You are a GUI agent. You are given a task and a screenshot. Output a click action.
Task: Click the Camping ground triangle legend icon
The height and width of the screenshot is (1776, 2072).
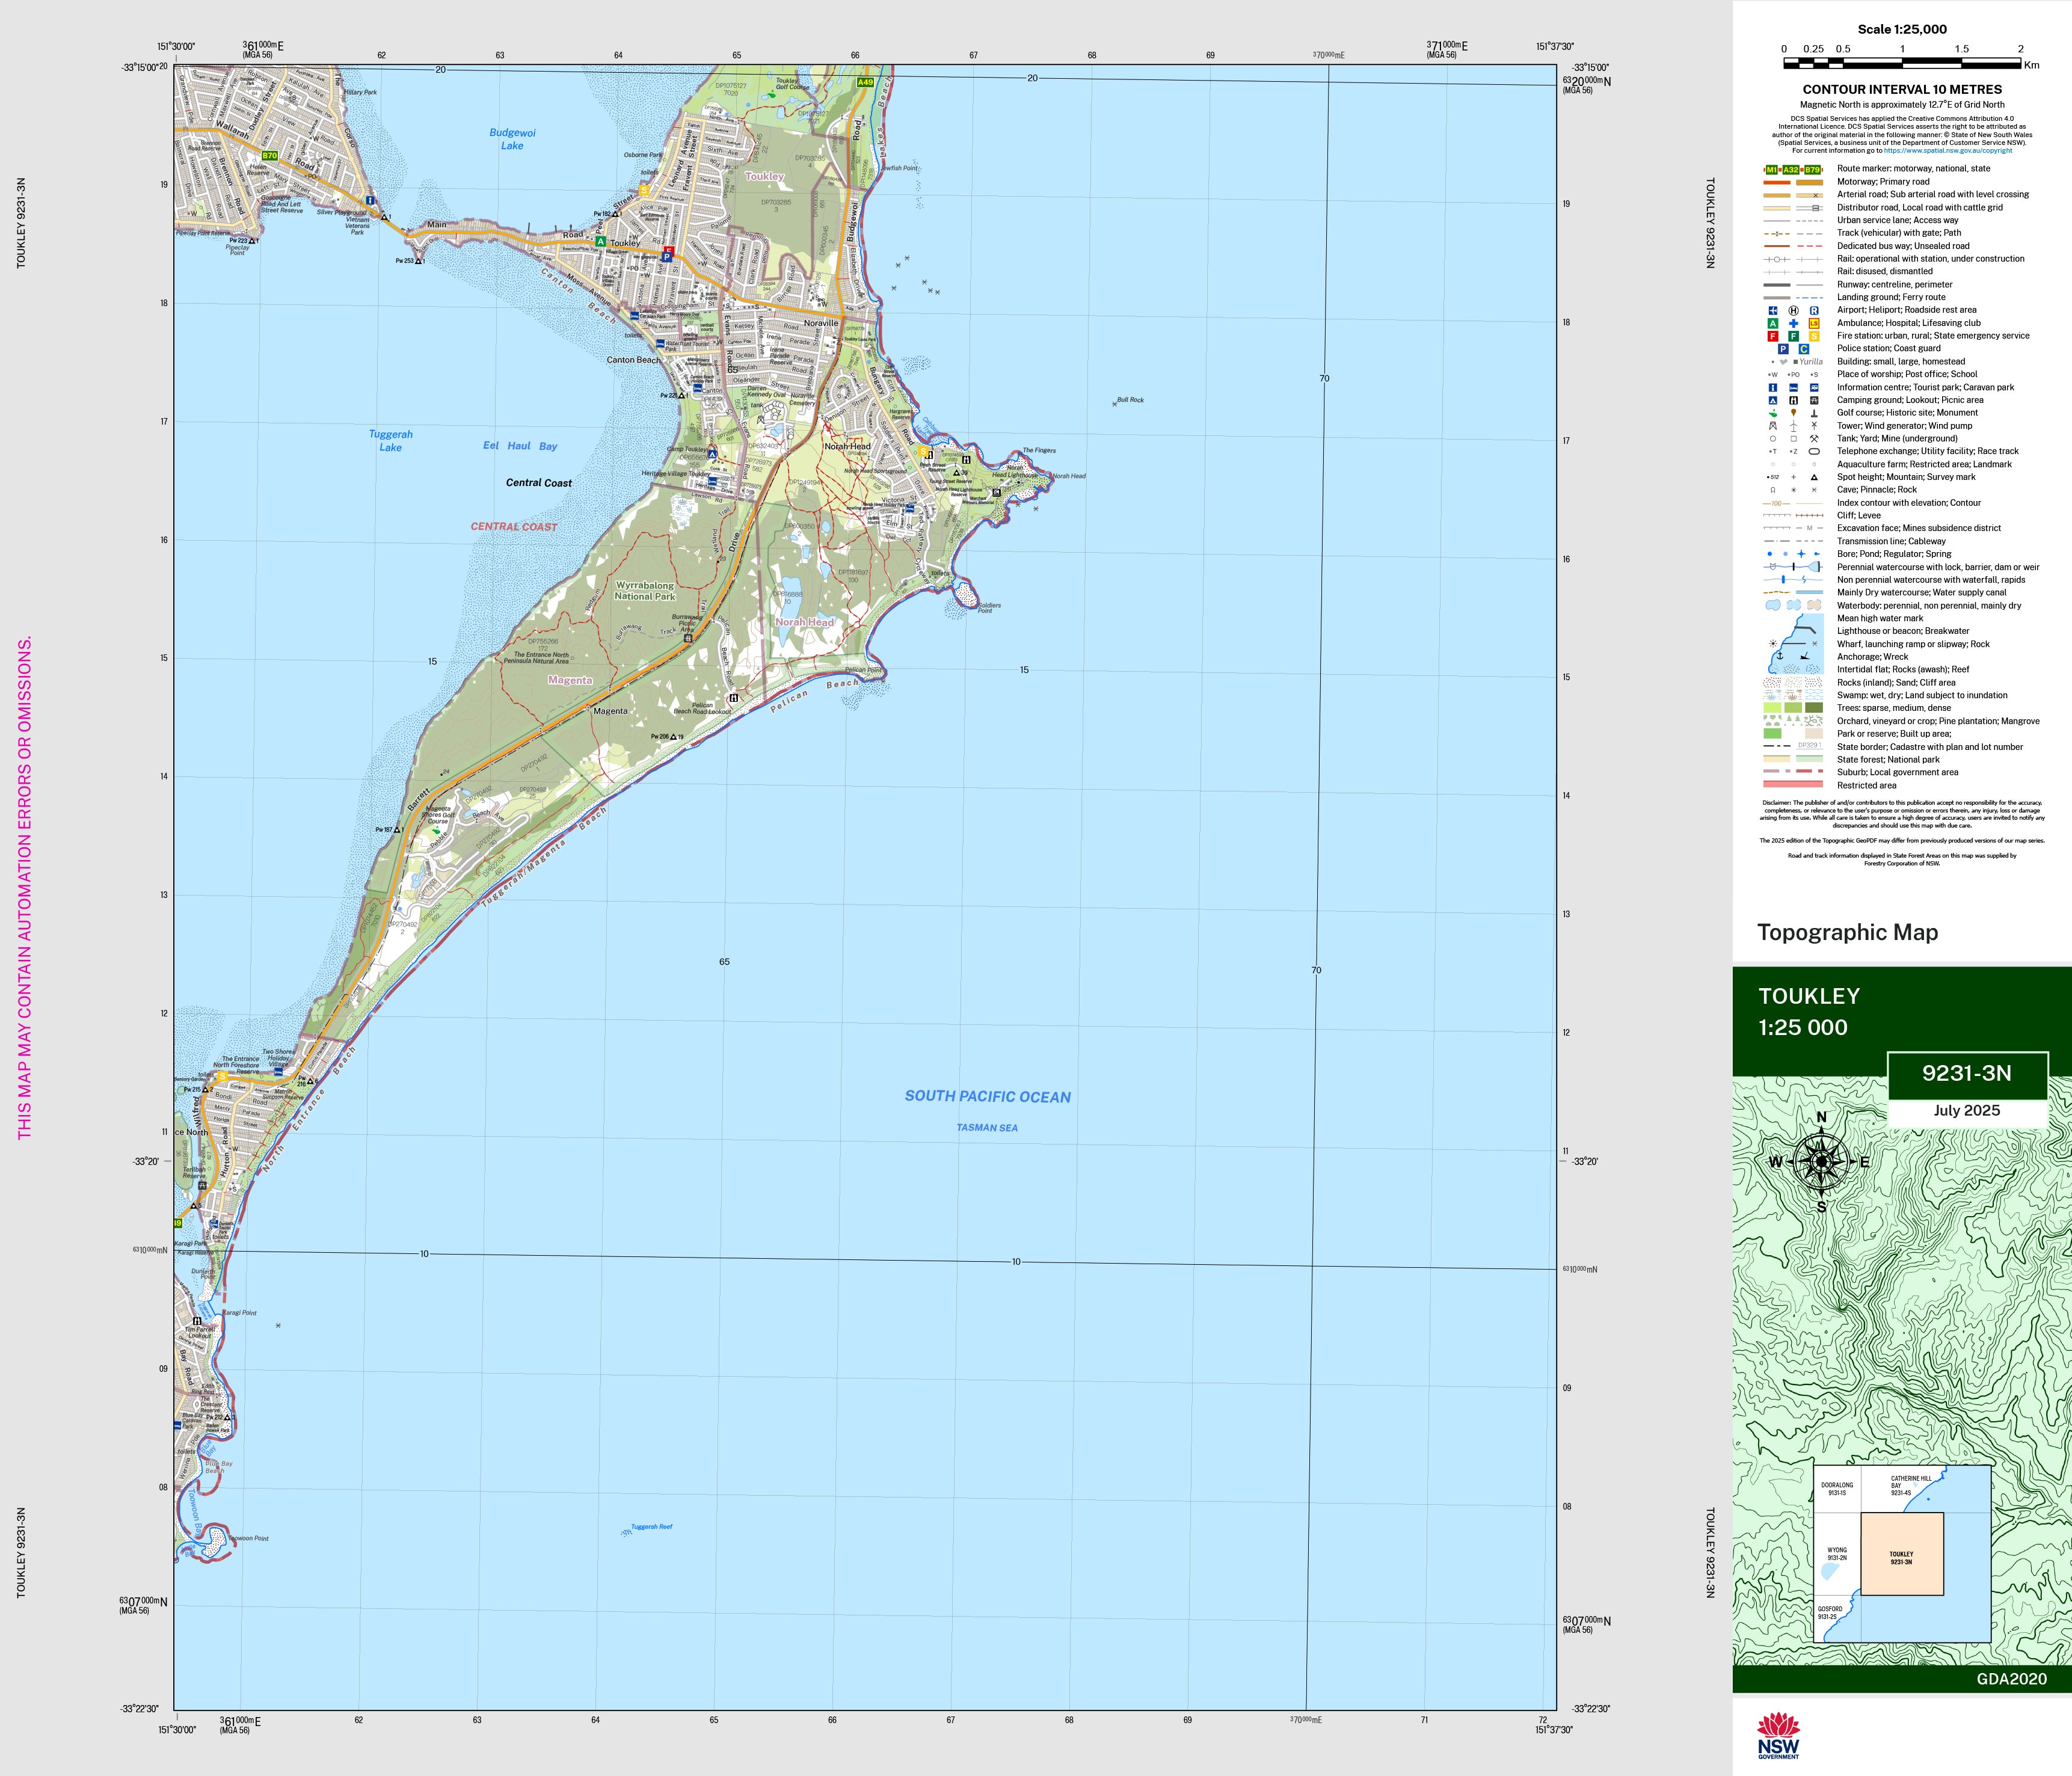point(1773,400)
